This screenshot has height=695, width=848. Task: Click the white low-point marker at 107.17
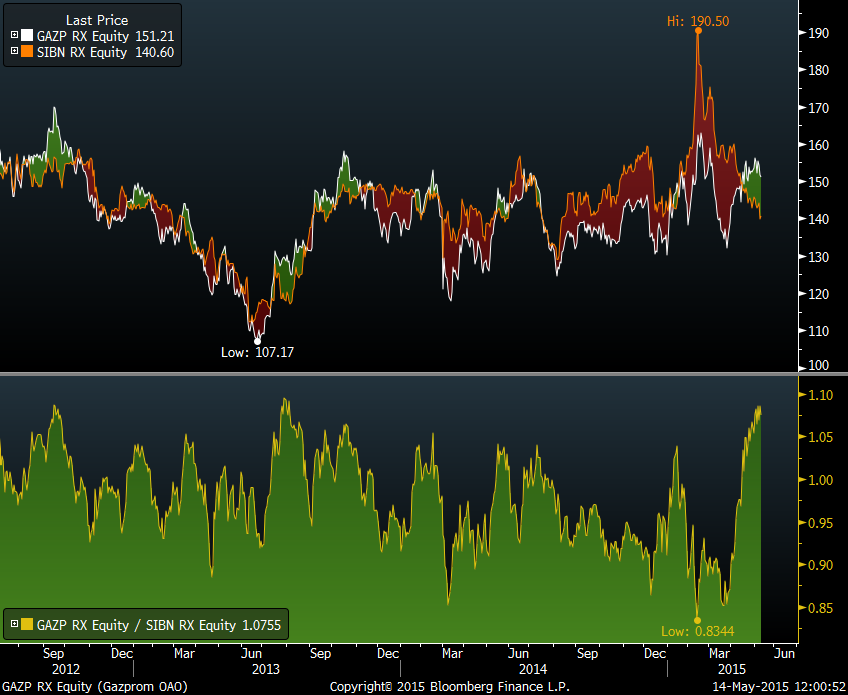257,341
